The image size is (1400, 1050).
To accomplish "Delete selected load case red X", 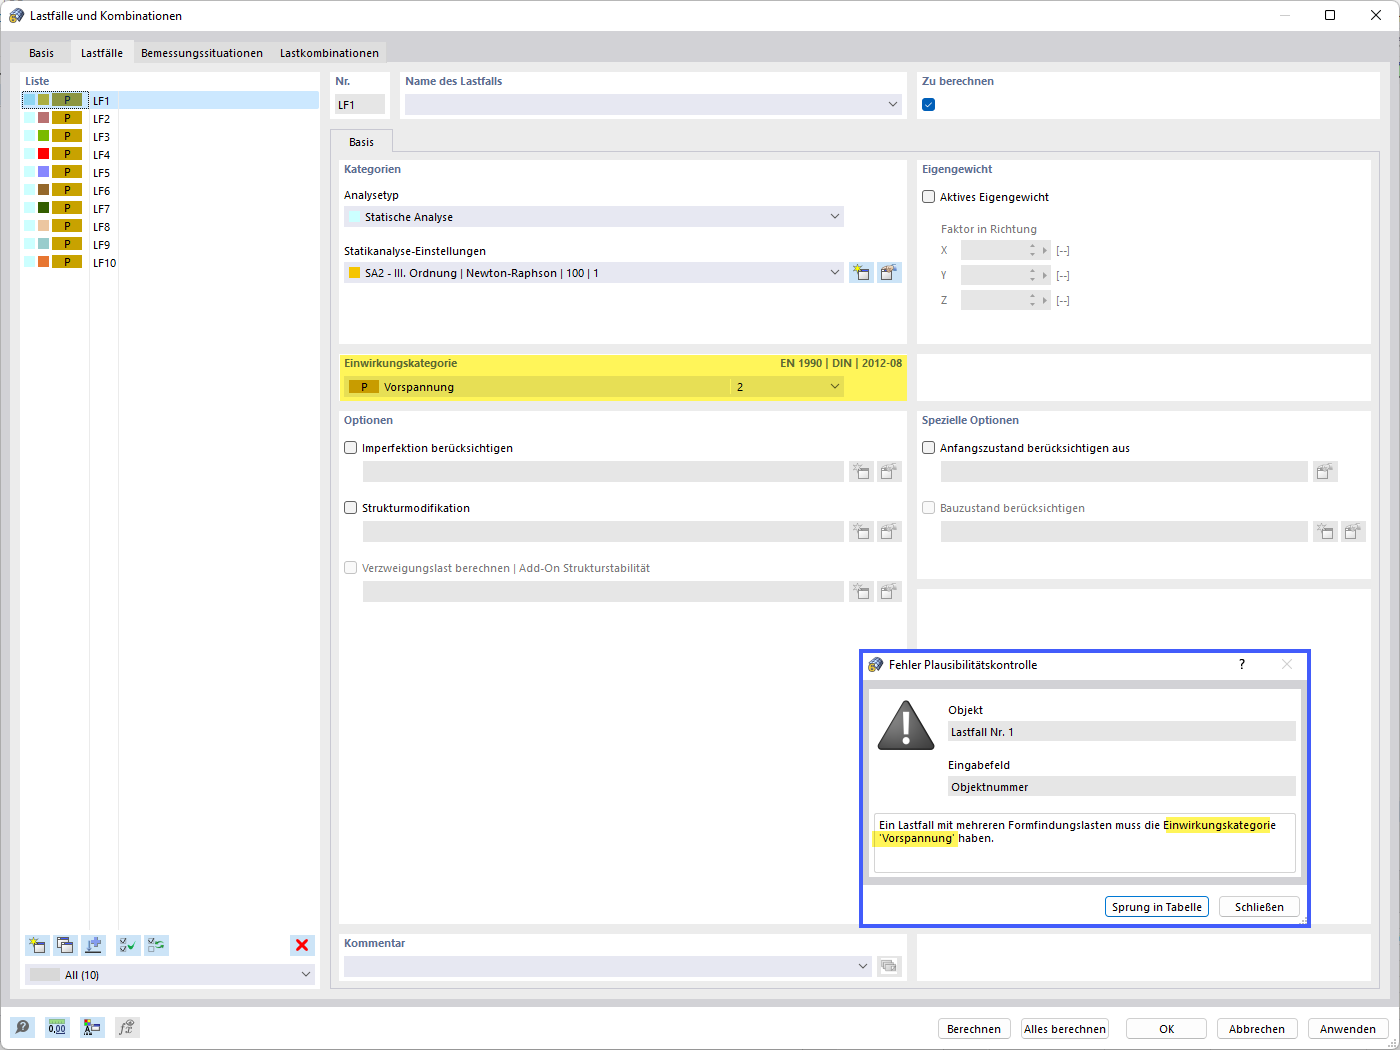I will click(302, 945).
